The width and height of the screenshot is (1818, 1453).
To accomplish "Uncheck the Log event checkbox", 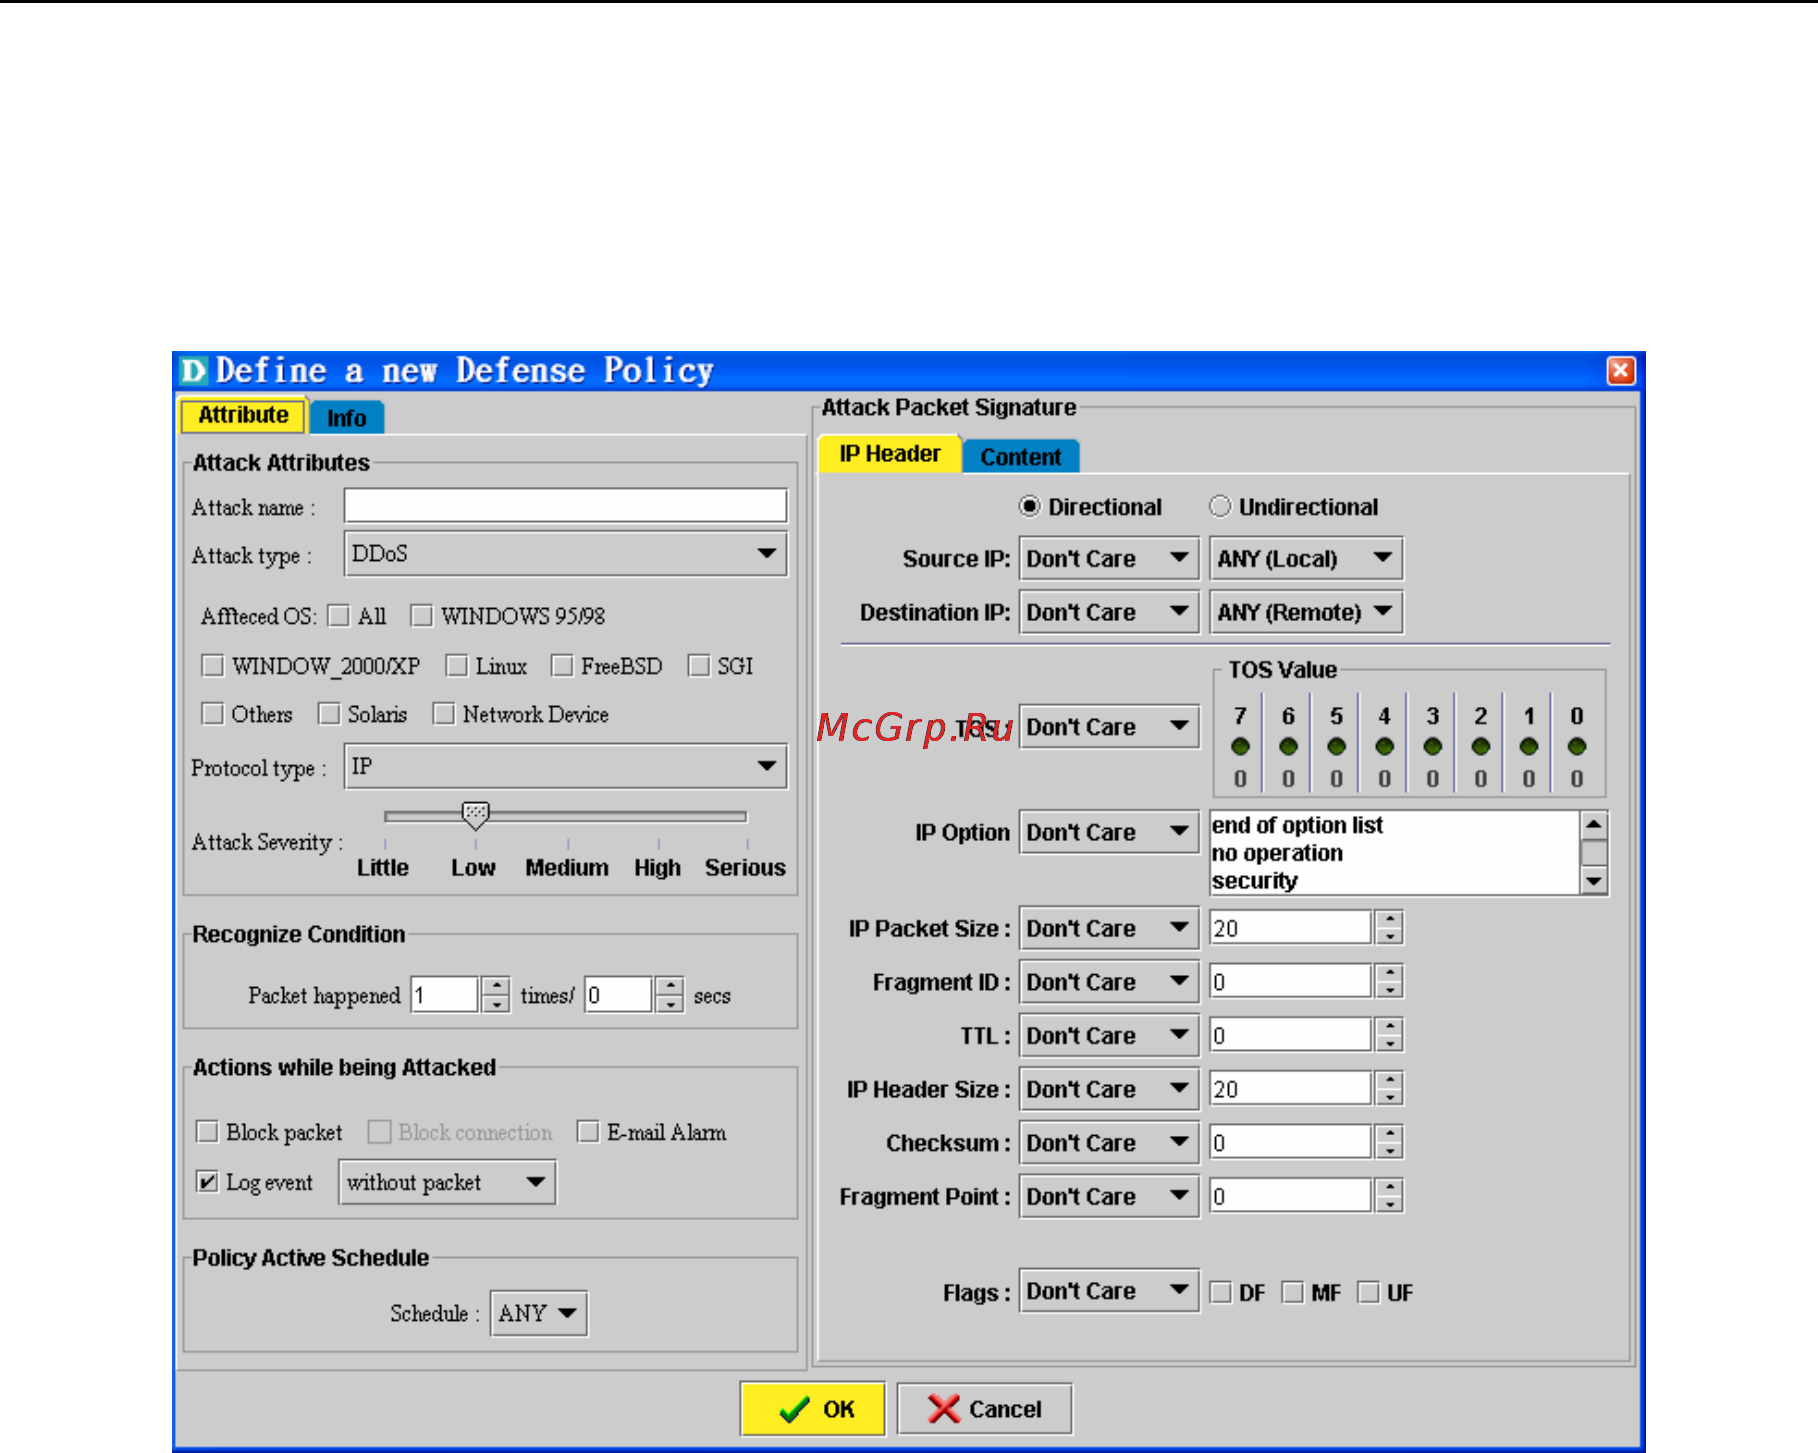I will point(207,1181).
